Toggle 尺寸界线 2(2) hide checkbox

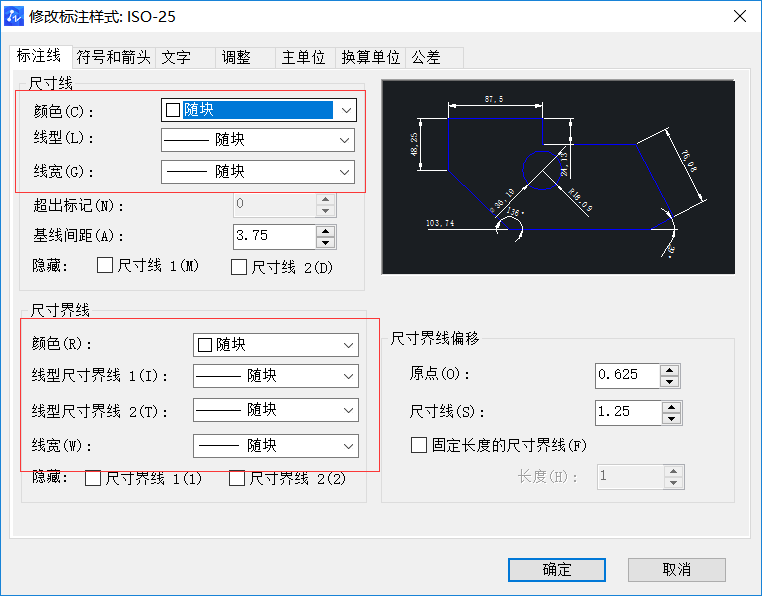point(237,478)
